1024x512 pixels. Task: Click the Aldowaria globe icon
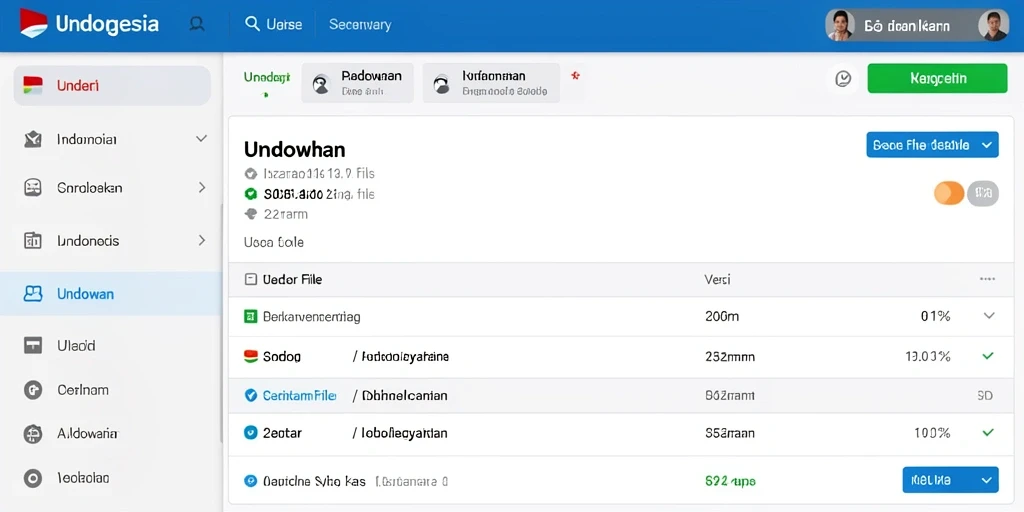[x=33, y=434]
